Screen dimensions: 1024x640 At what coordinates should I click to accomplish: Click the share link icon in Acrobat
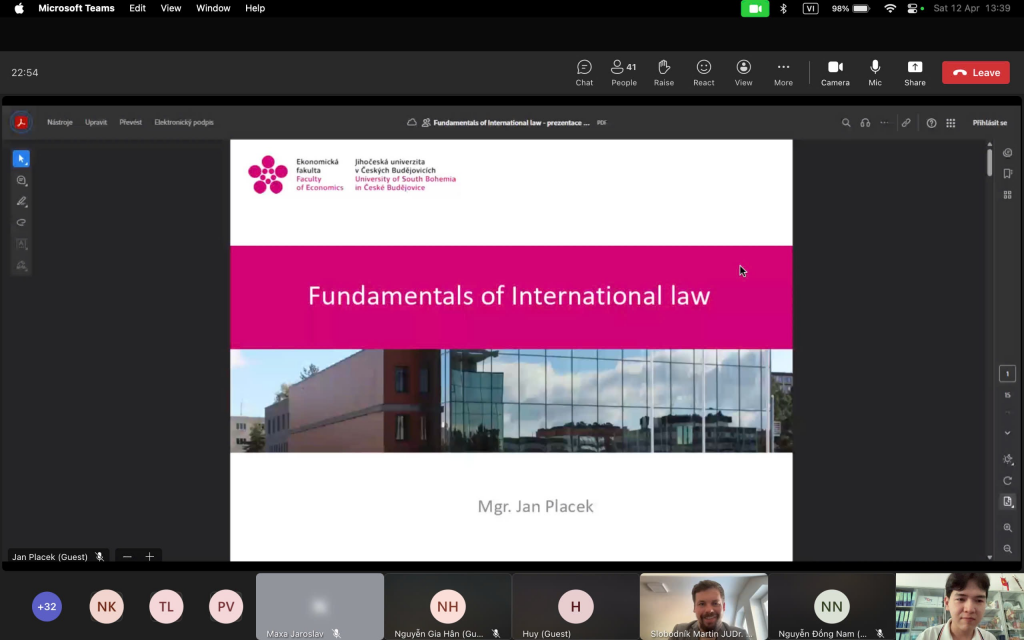point(906,123)
